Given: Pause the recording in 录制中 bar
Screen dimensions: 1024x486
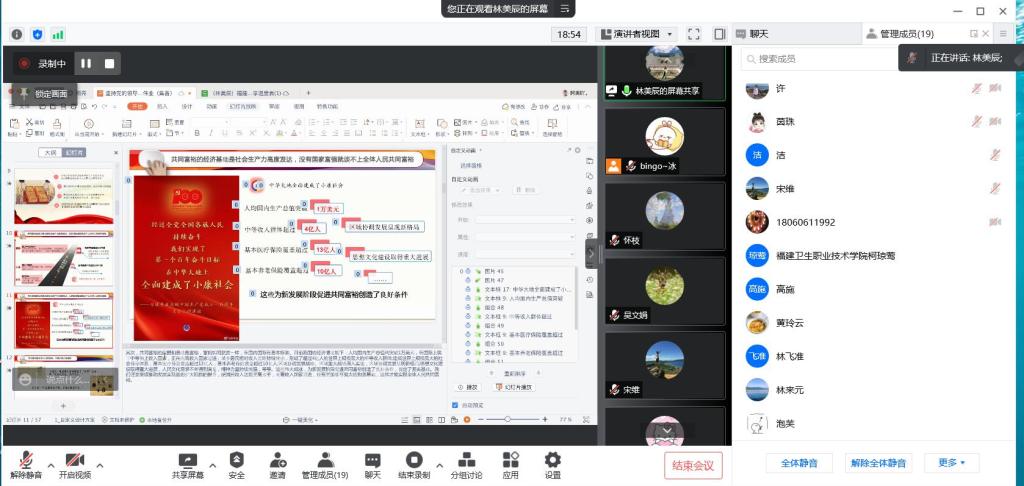Looking at the screenshot, I should click(x=86, y=63).
